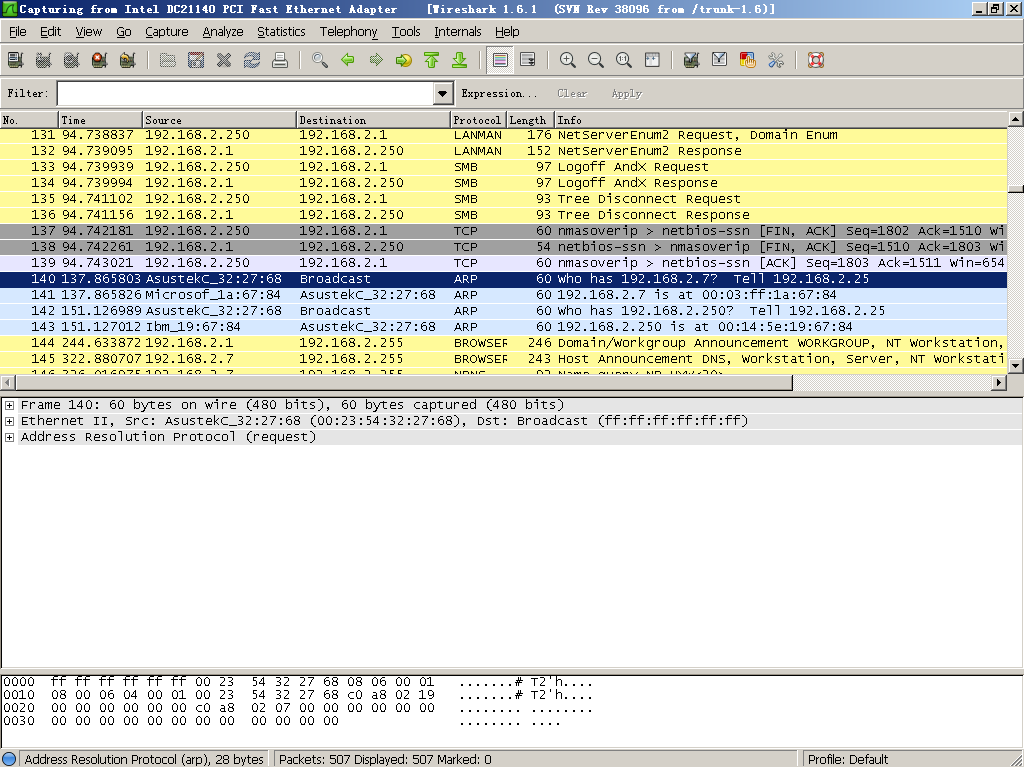
Task: Find a packet magnifier icon
Action: (320, 61)
